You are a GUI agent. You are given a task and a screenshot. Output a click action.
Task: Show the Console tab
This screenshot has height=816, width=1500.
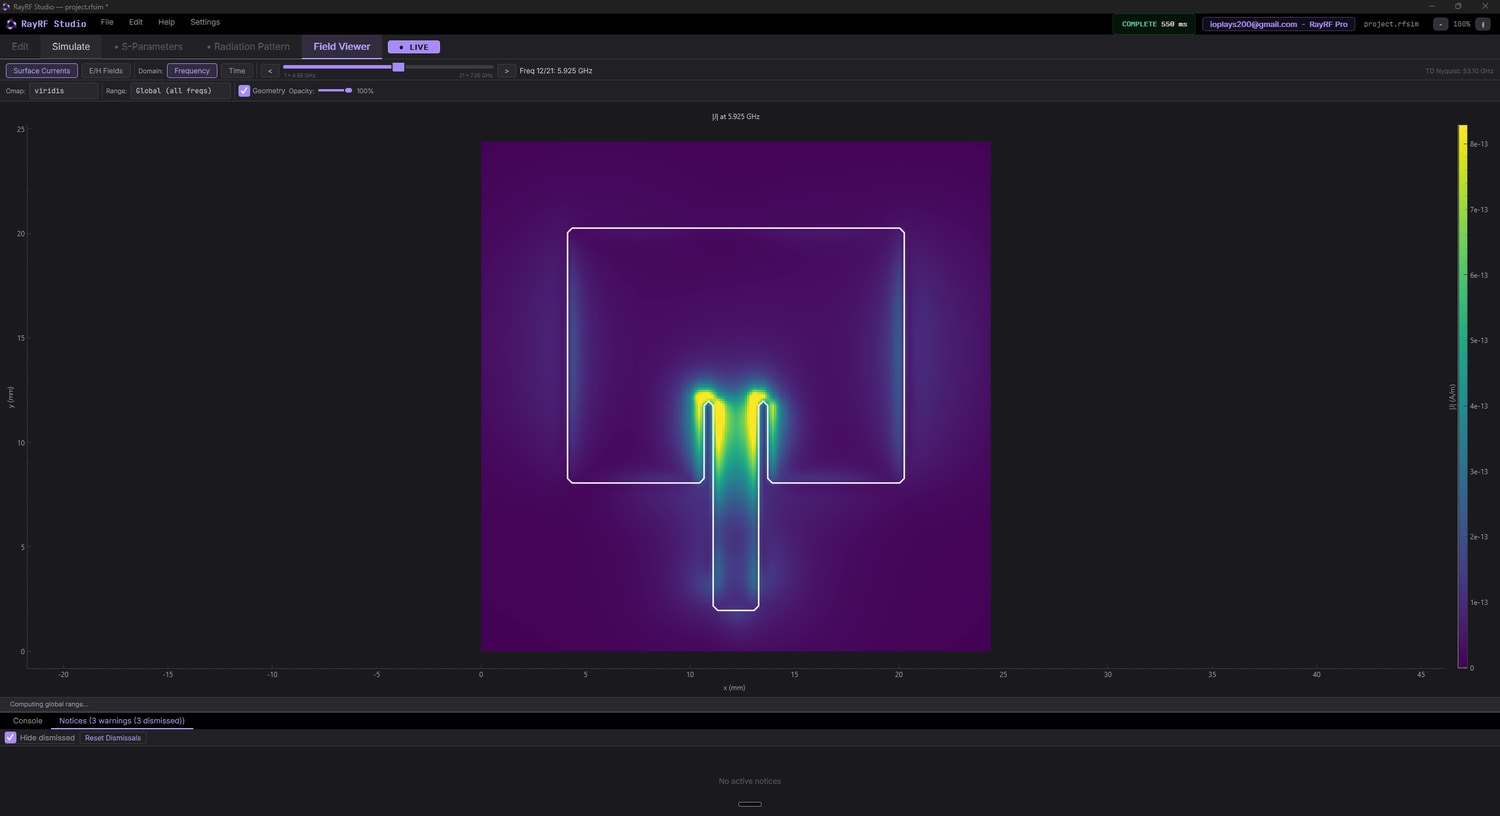28,721
